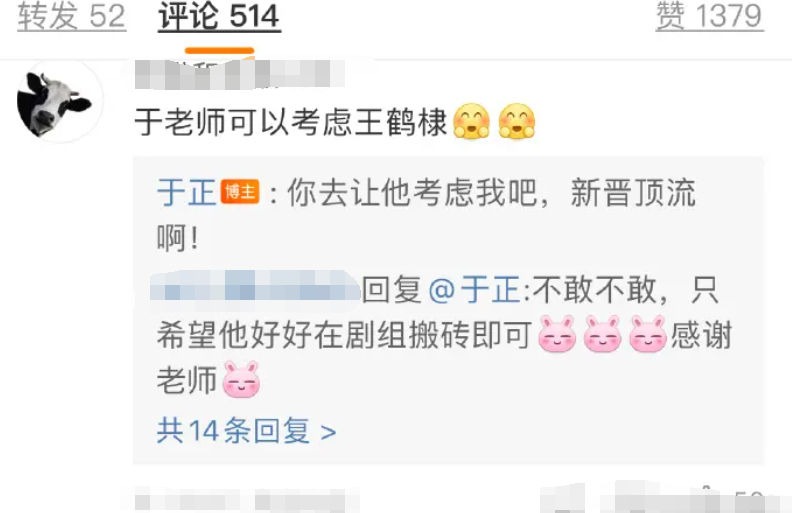Expand 共14条回复 replies
This screenshot has width=792, height=513.
(x=246, y=431)
